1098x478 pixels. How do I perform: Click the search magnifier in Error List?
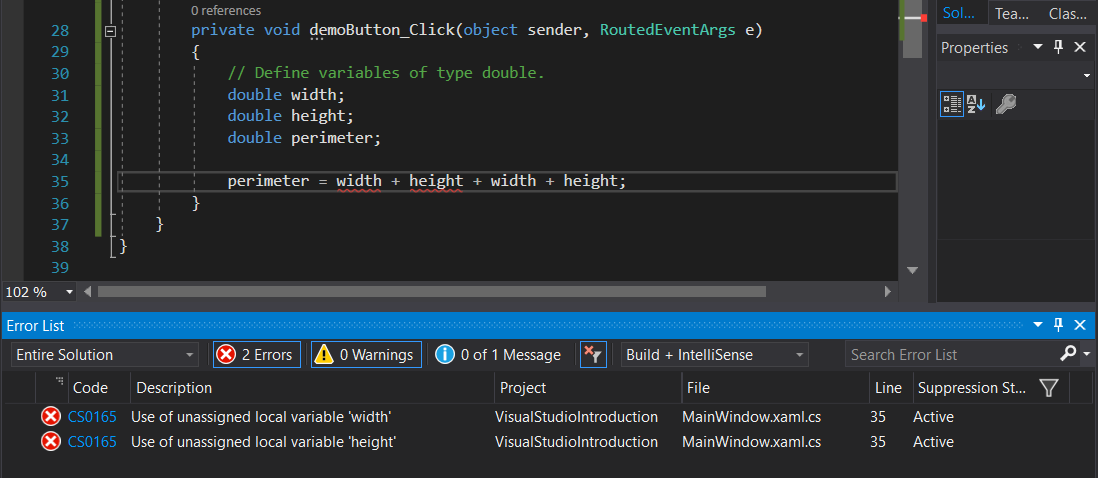coord(1067,354)
